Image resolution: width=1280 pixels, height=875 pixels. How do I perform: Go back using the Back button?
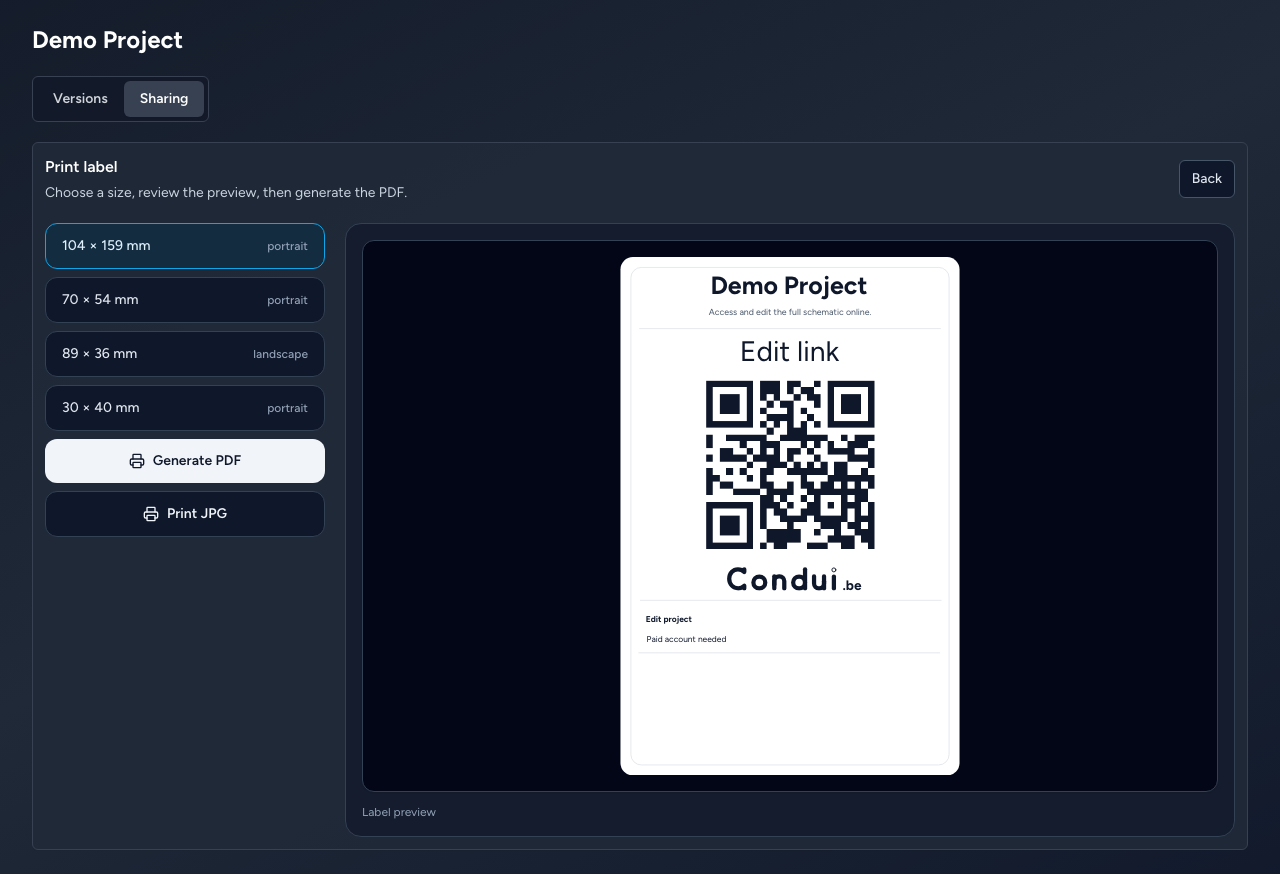(x=1207, y=179)
